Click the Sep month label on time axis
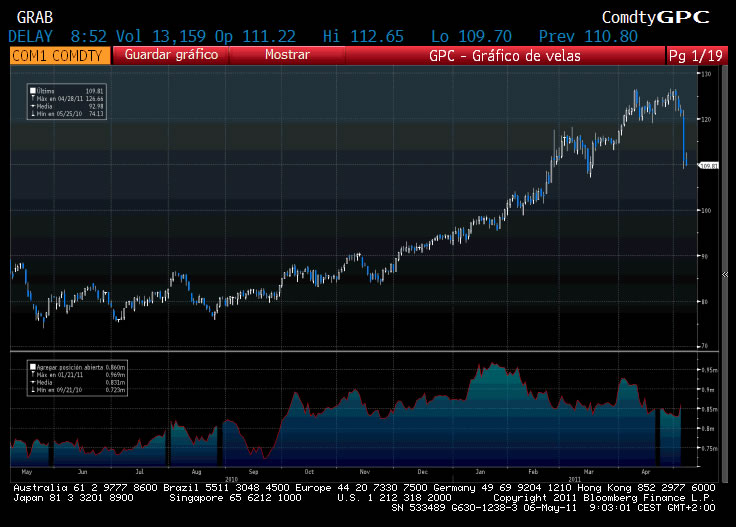 [x=253, y=472]
